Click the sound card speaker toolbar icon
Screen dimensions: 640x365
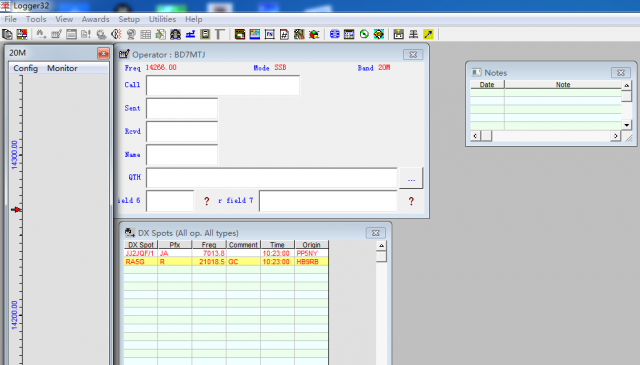click(x=116, y=34)
